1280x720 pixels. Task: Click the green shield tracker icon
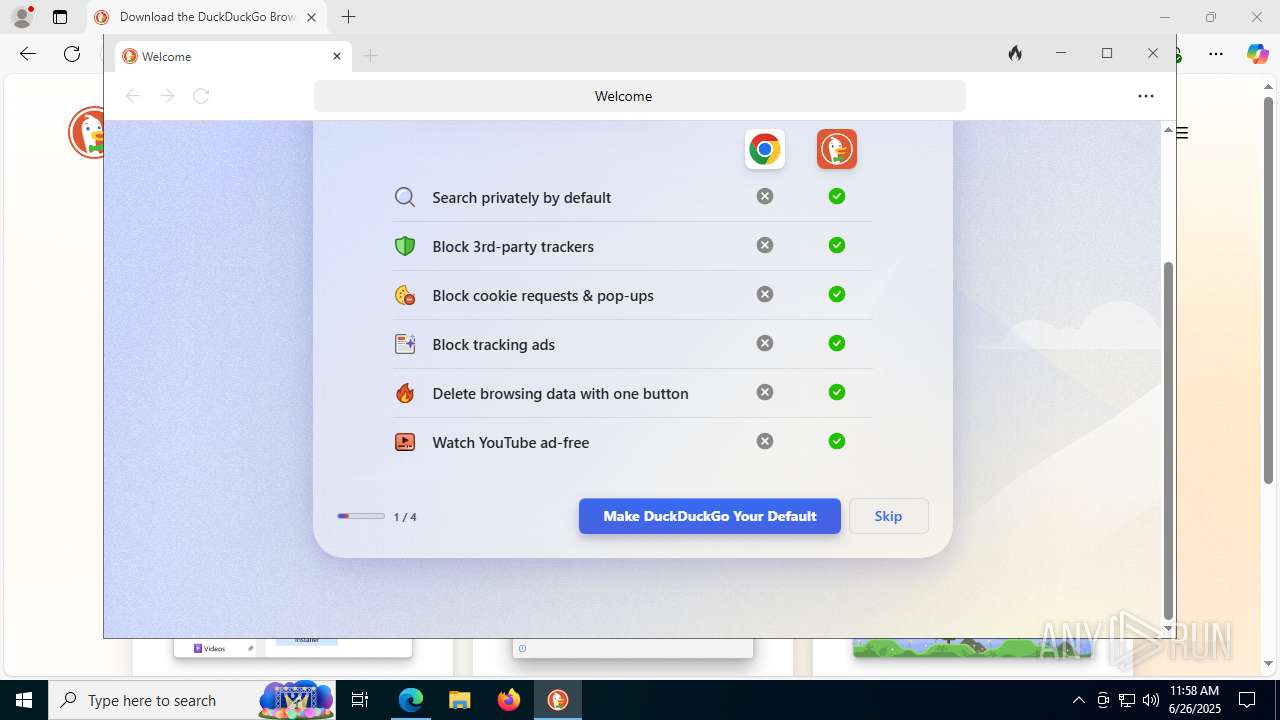click(405, 246)
